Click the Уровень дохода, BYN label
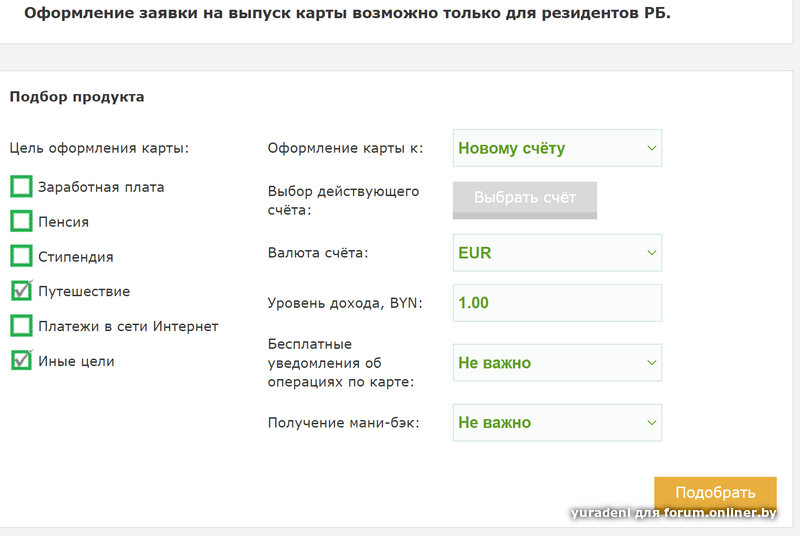Viewport: 800px width, 536px height. click(x=345, y=303)
